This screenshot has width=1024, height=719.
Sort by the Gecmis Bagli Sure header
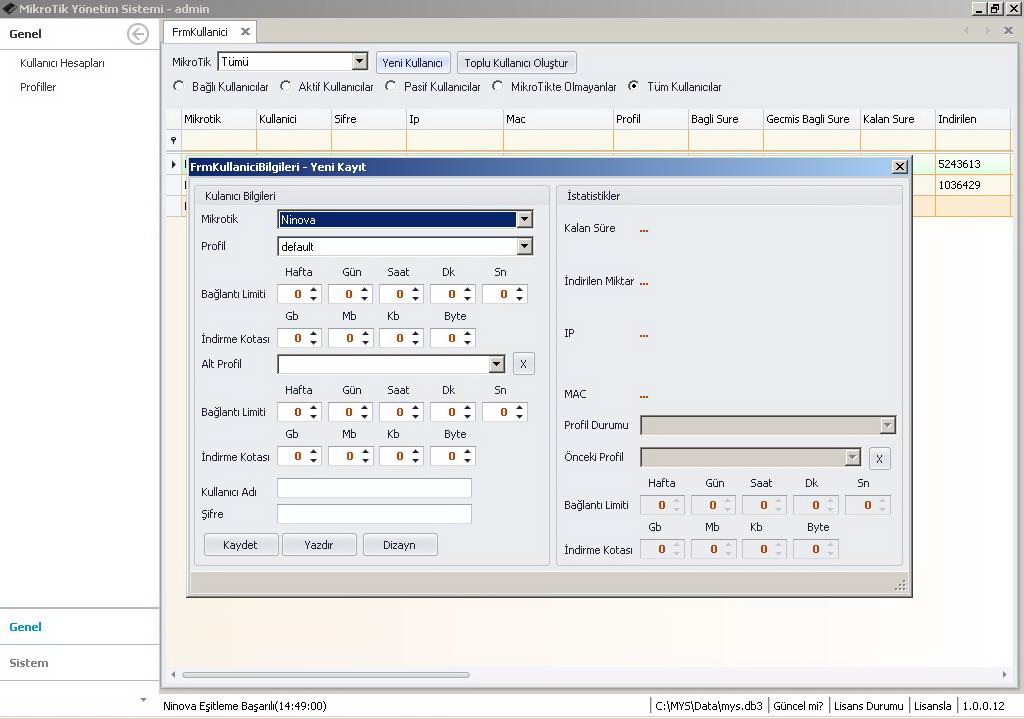[812, 119]
